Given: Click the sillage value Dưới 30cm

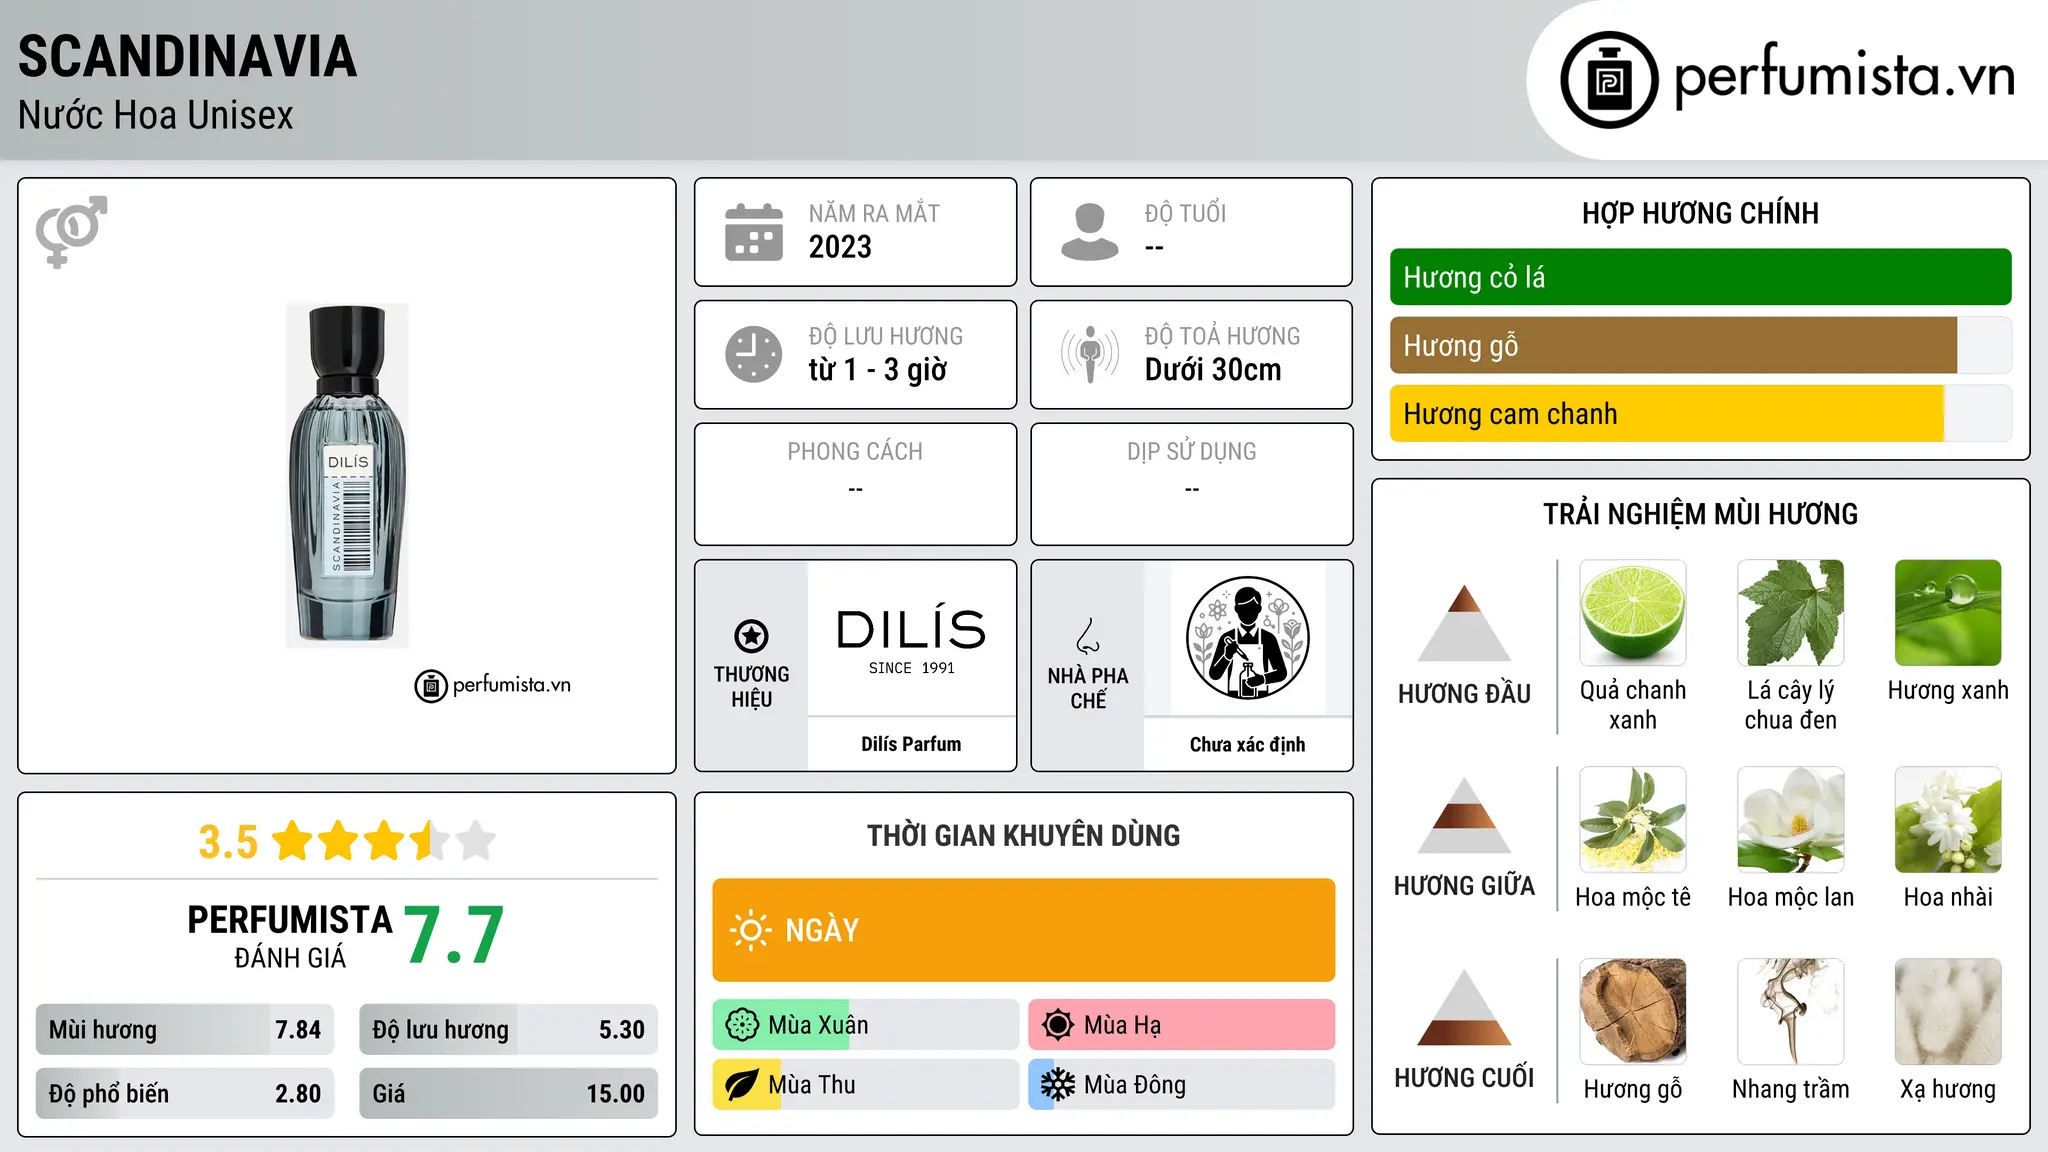Looking at the screenshot, I should [1213, 370].
